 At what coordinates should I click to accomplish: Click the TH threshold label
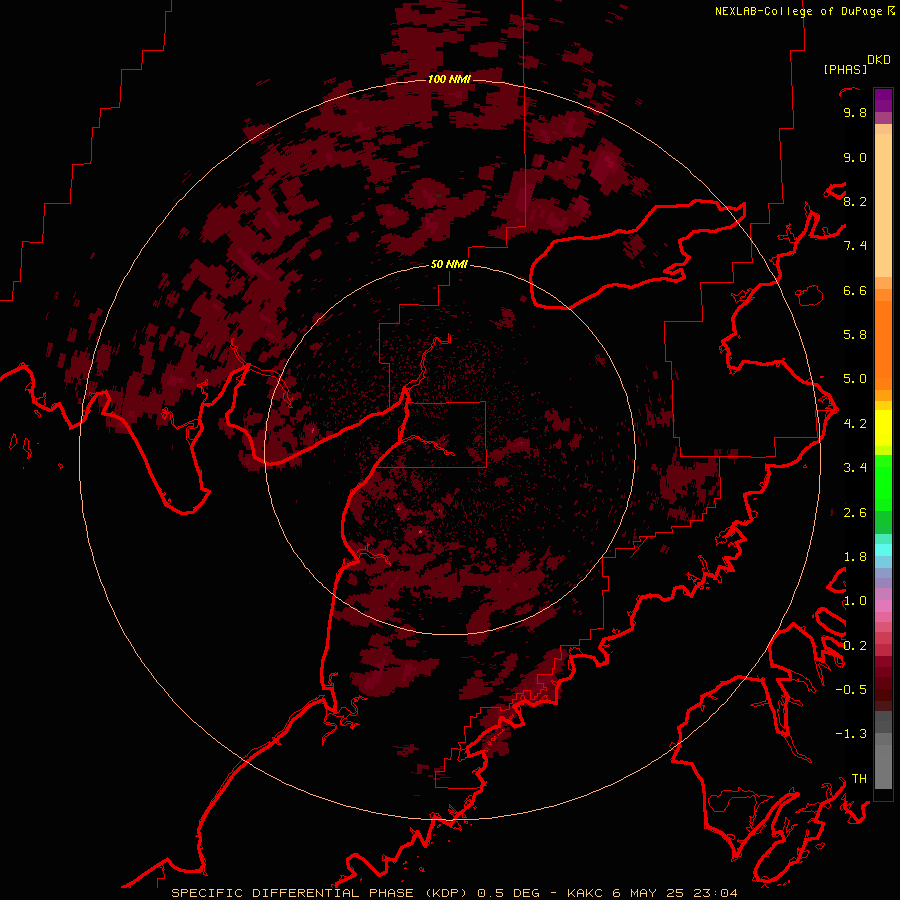pyautogui.click(x=859, y=779)
